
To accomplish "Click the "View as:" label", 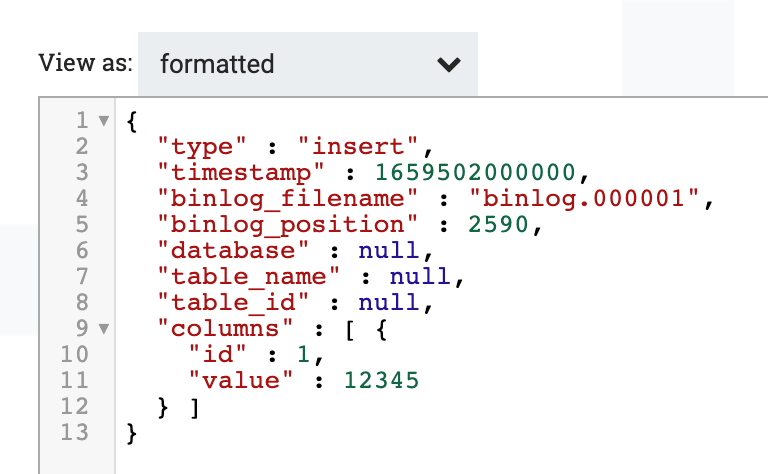I will click(x=86, y=63).
